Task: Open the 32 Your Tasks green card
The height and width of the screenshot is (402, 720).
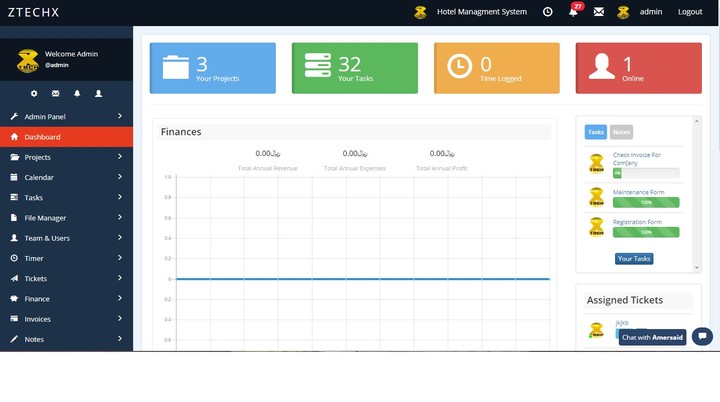Action: click(354, 68)
